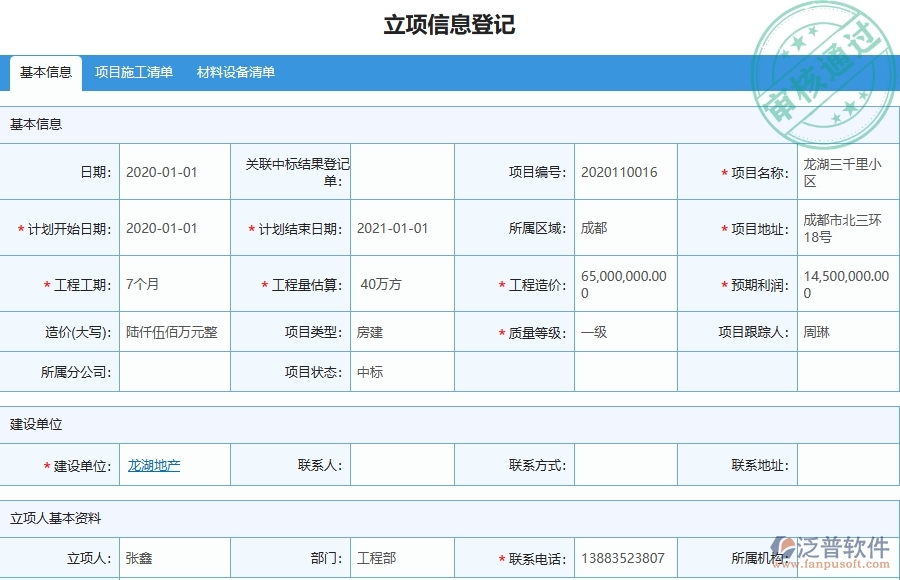Select the 基本信息 tab
Image resolution: width=900 pixels, height=580 pixels.
[x=44, y=72]
